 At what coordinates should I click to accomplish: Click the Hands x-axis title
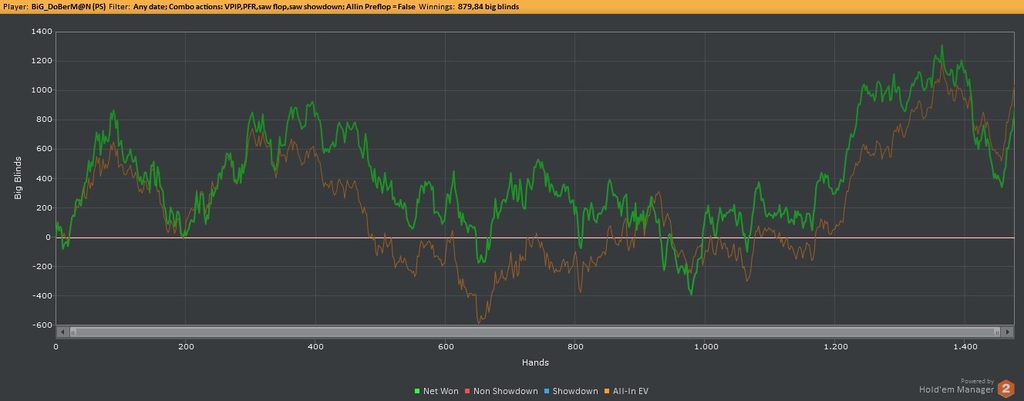[x=533, y=361]
